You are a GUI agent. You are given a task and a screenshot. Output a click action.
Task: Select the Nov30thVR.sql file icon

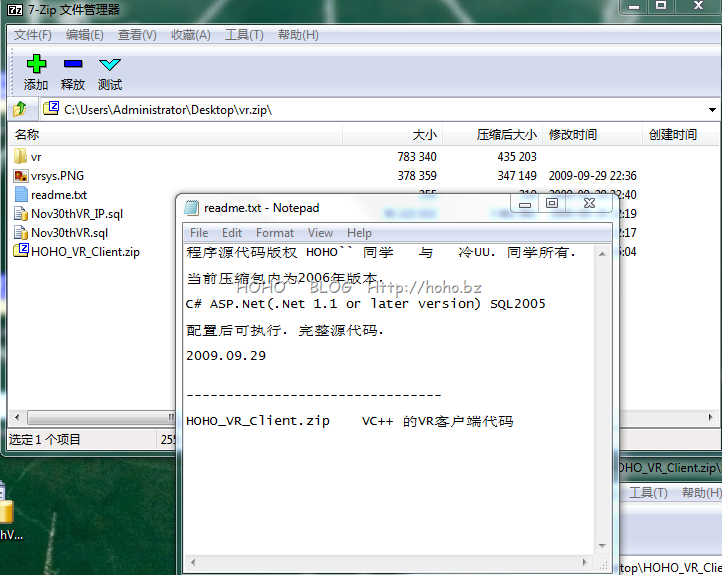[x=21, y=232]
